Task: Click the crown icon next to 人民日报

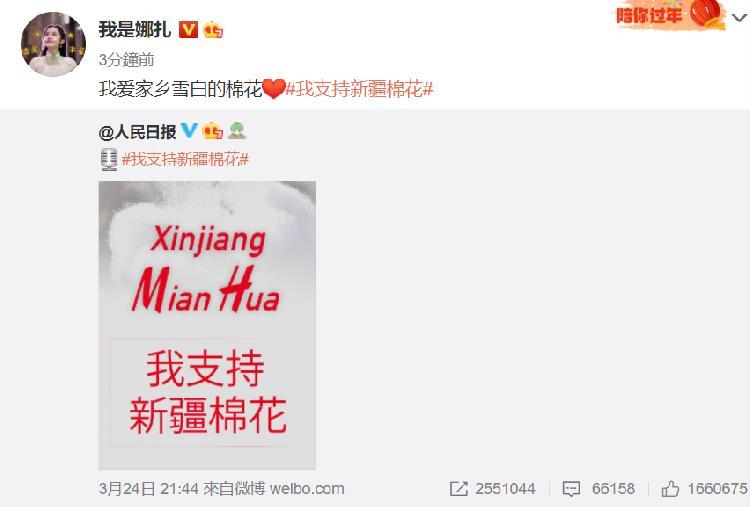Action: tap(212, 131)
